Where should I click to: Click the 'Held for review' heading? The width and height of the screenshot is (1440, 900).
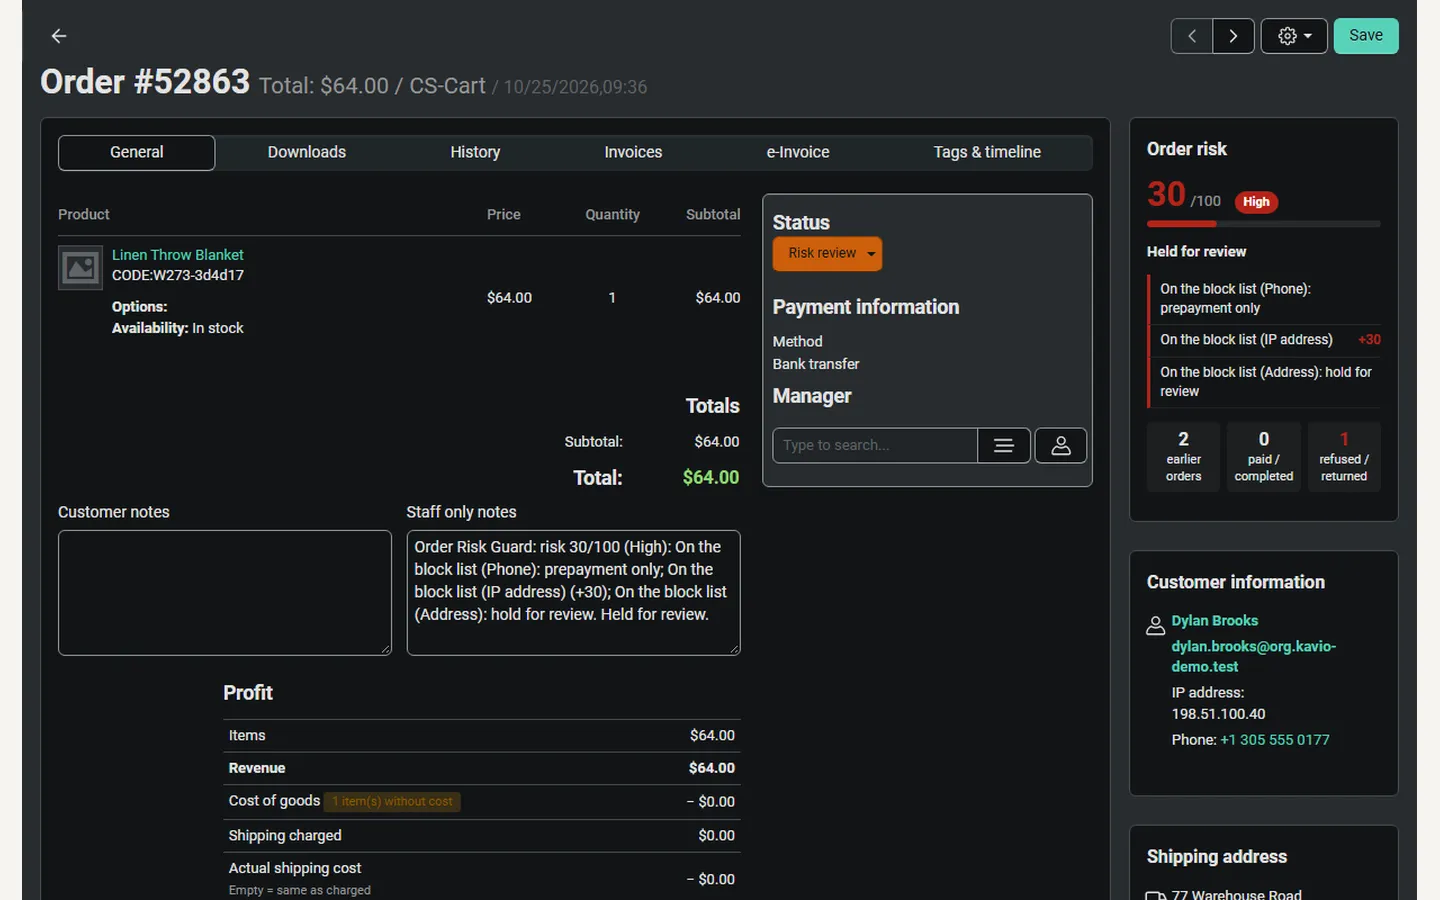tap(1197, 252)
